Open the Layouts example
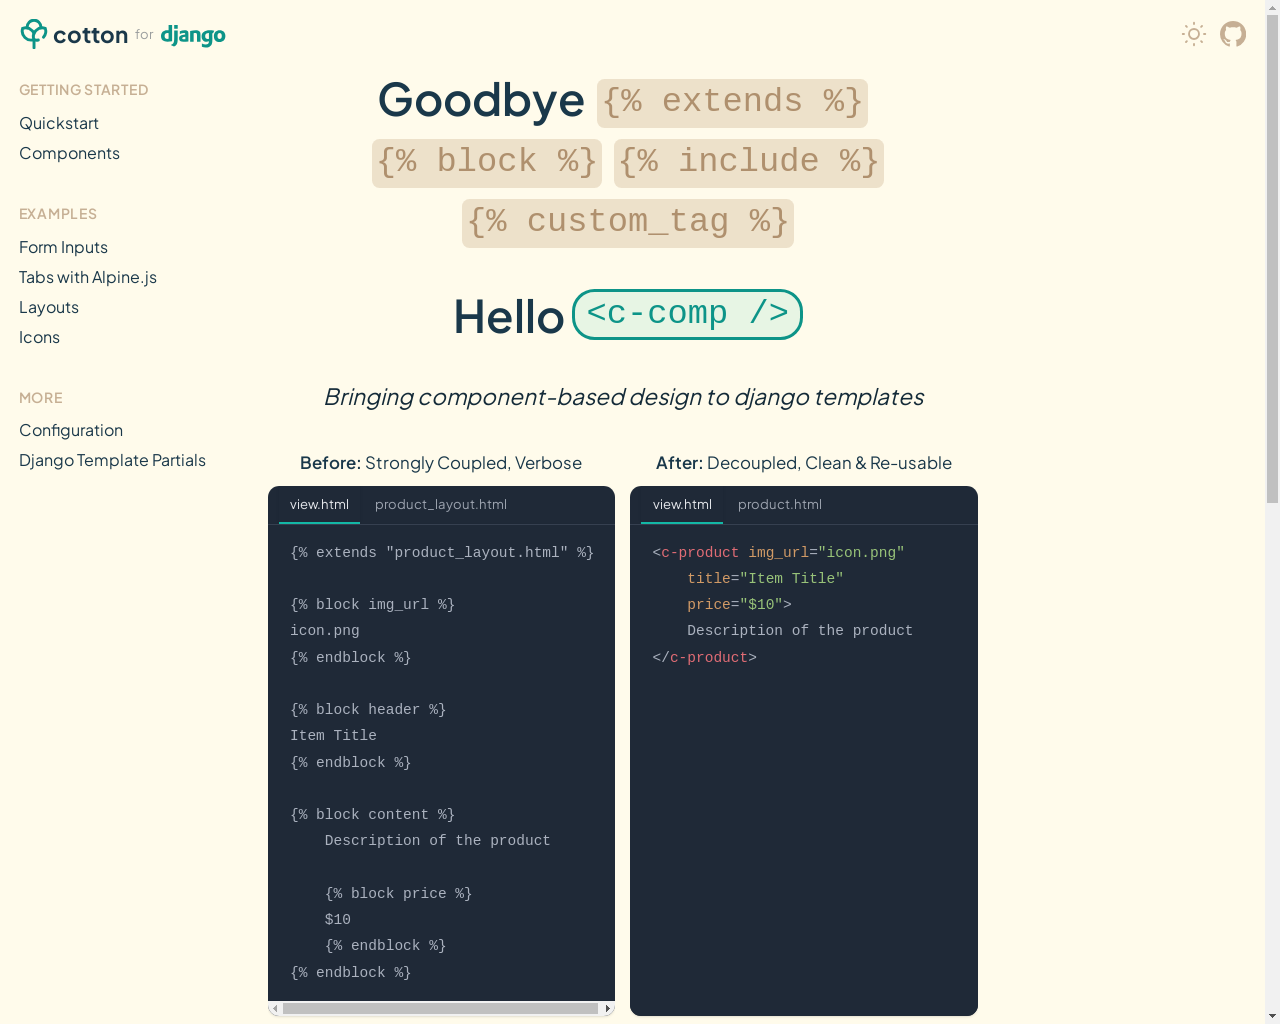The width and height of the screenshot is (1280, 1024). point(49,307)
